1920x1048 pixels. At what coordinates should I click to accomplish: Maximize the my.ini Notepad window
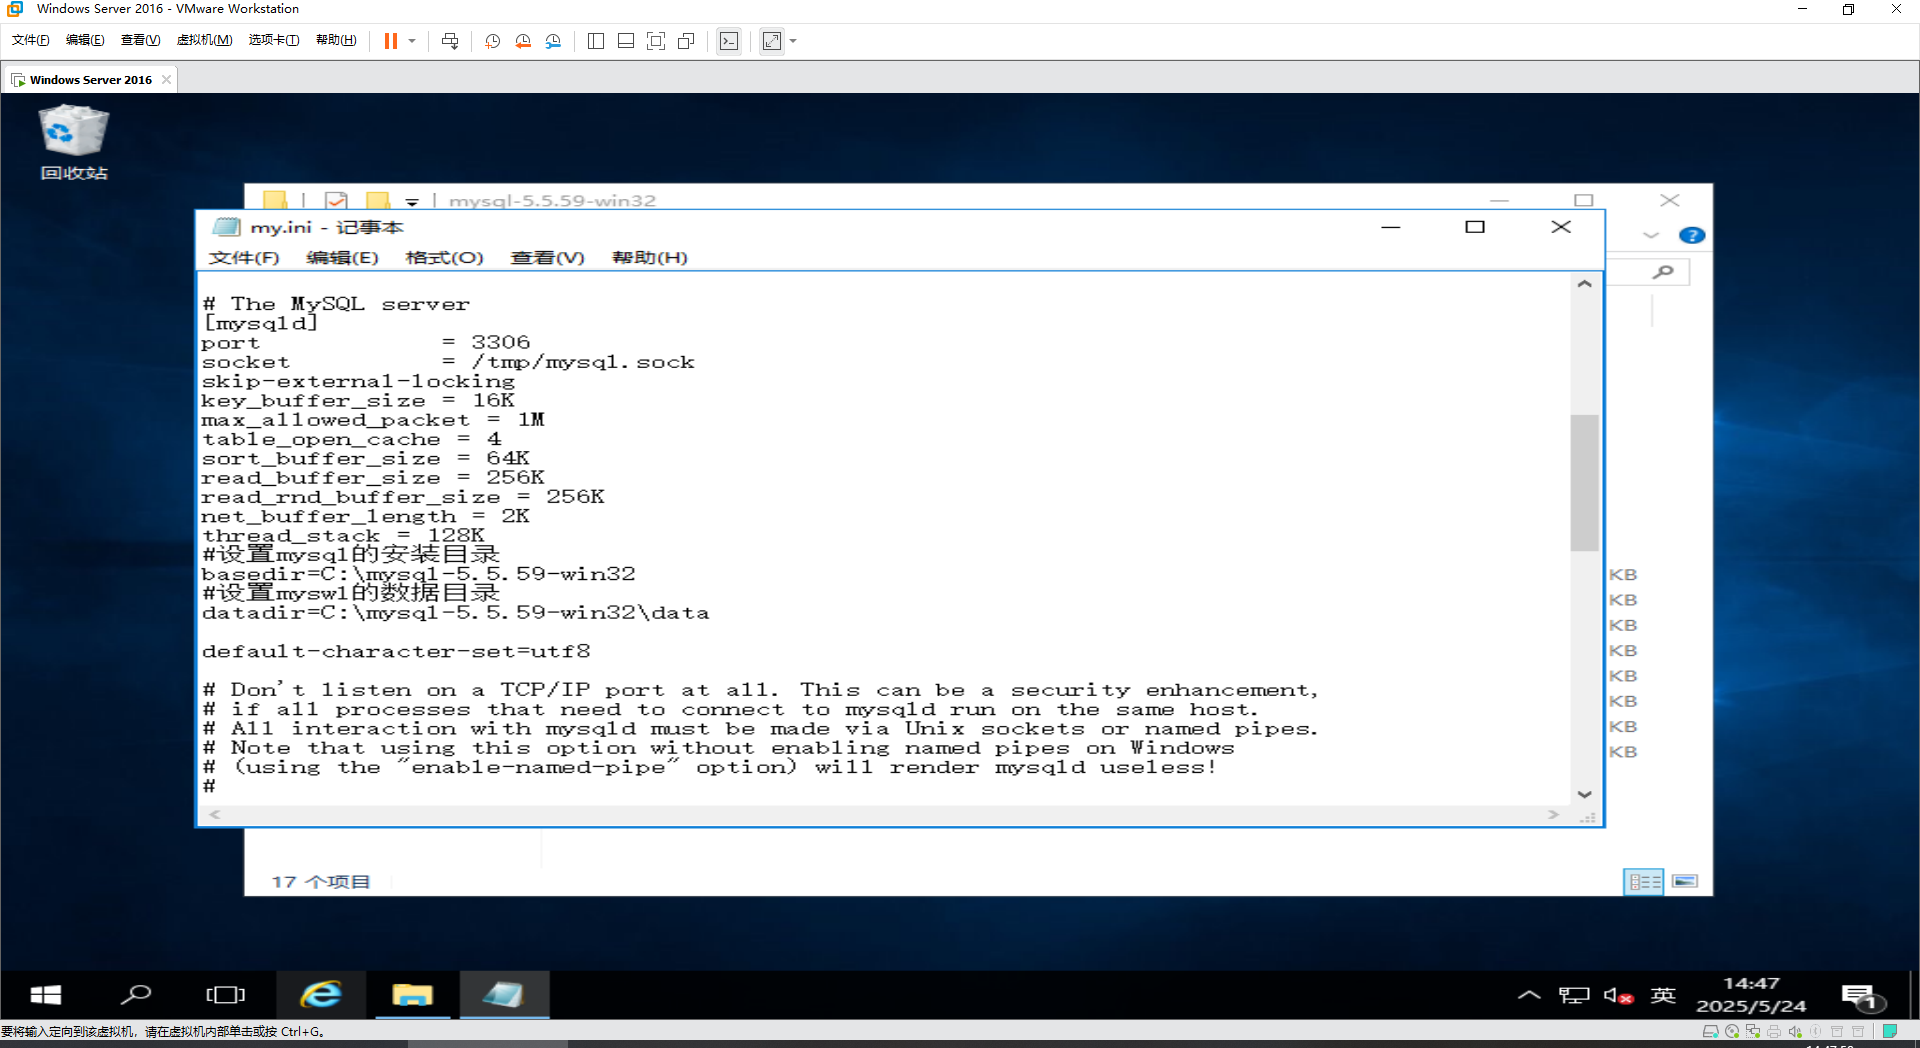point(1475,227)
